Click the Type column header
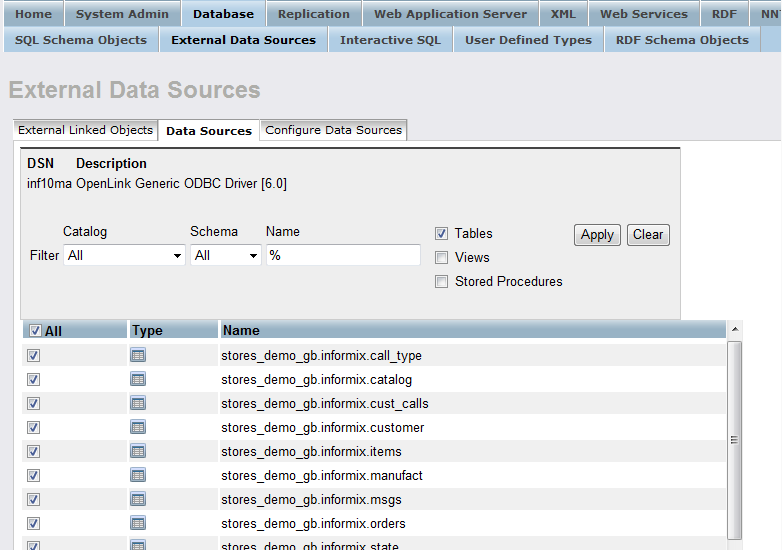 pyautogui.click(x=173, y=330)
